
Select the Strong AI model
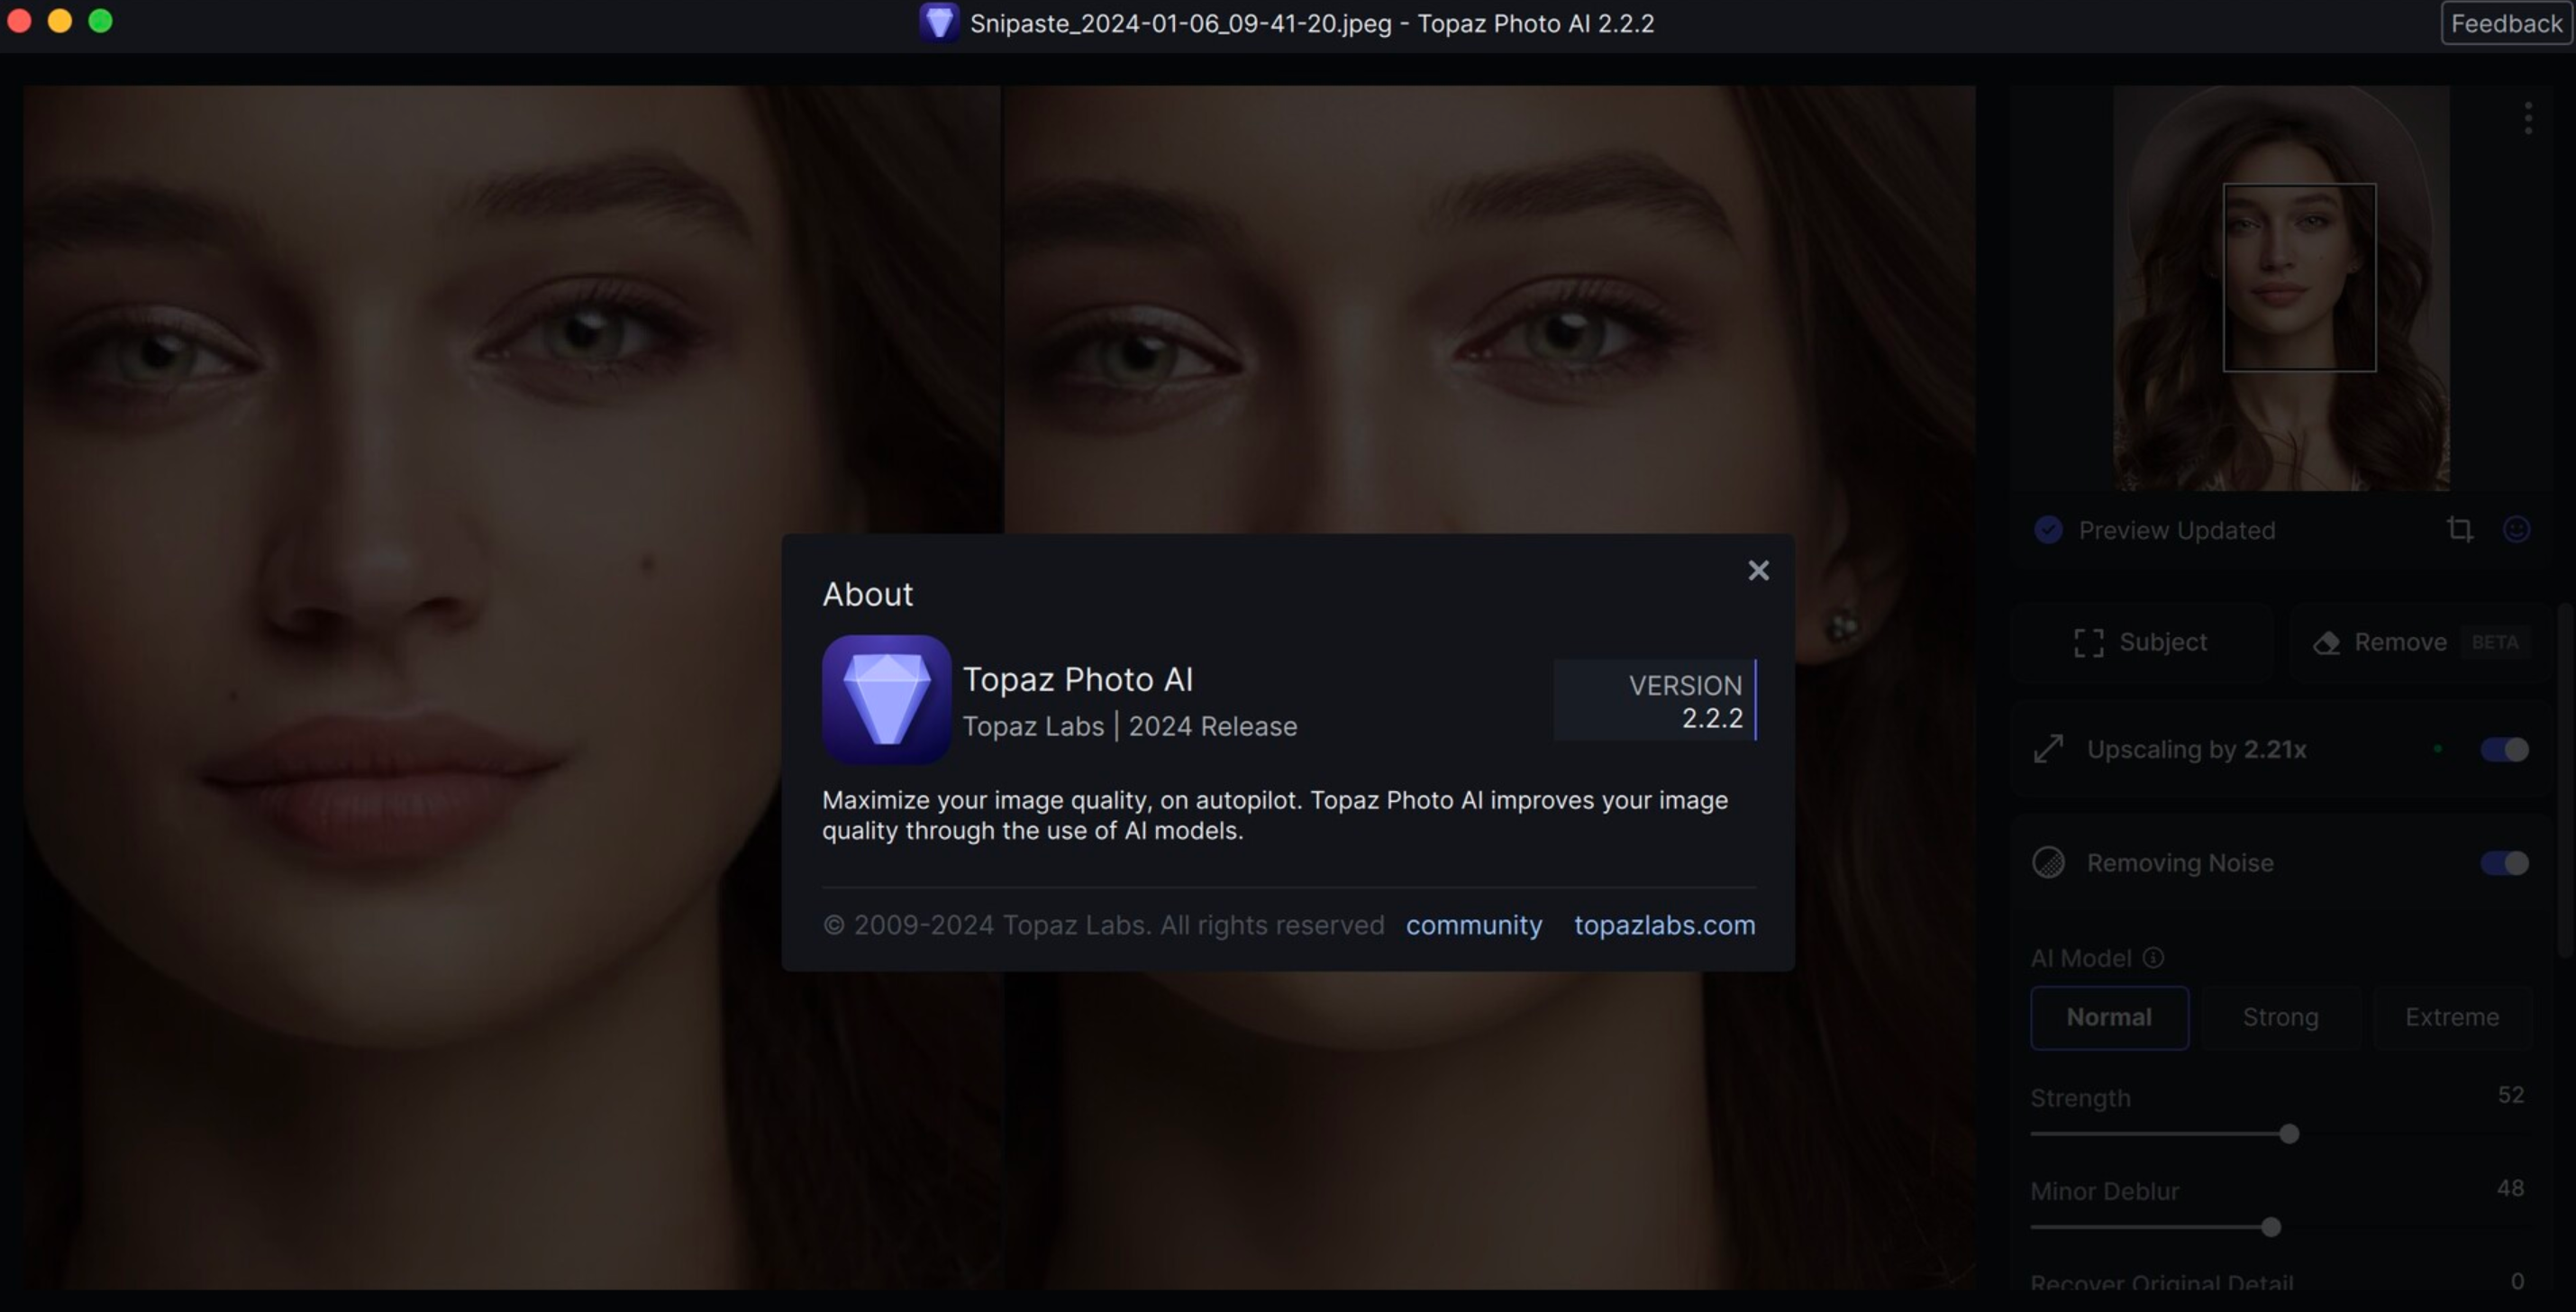pos(2280,1018)
